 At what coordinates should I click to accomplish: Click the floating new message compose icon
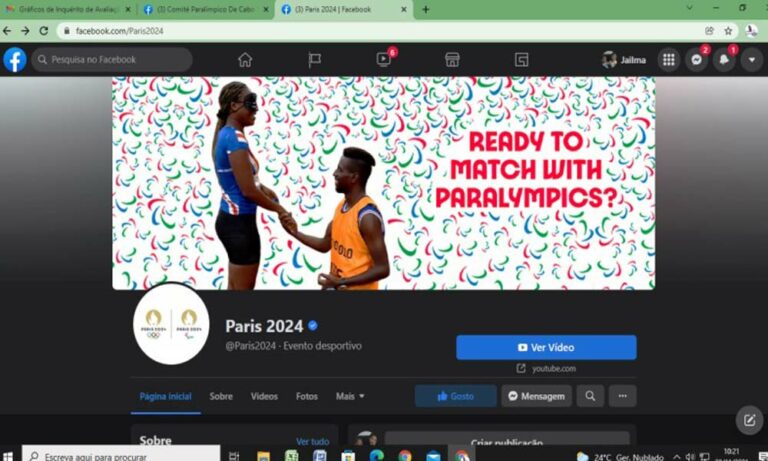pos(749,420)
